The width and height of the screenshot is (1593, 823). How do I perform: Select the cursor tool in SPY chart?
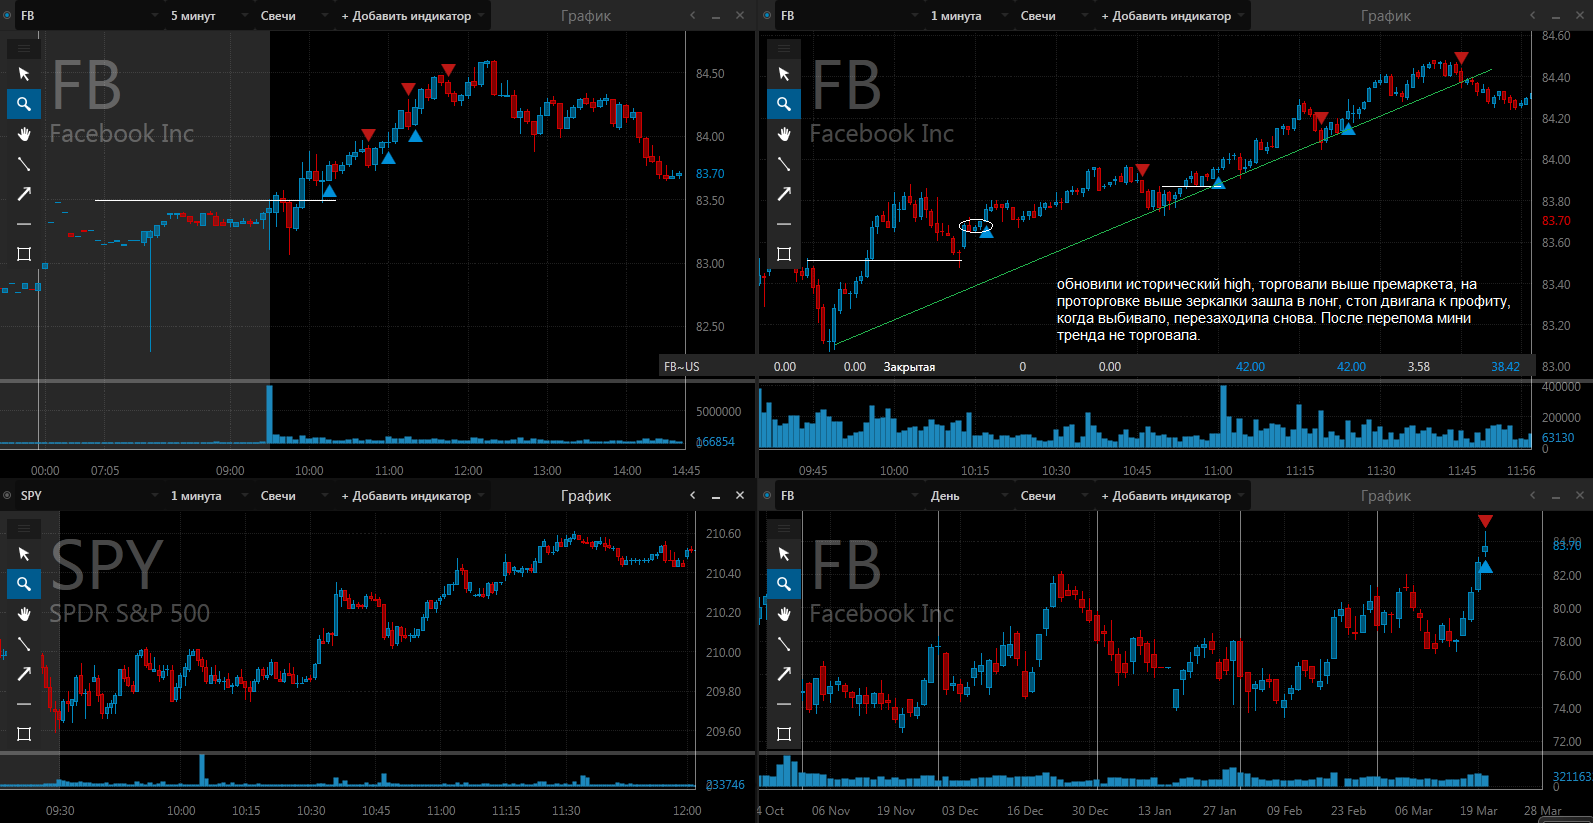pos(24,554)
